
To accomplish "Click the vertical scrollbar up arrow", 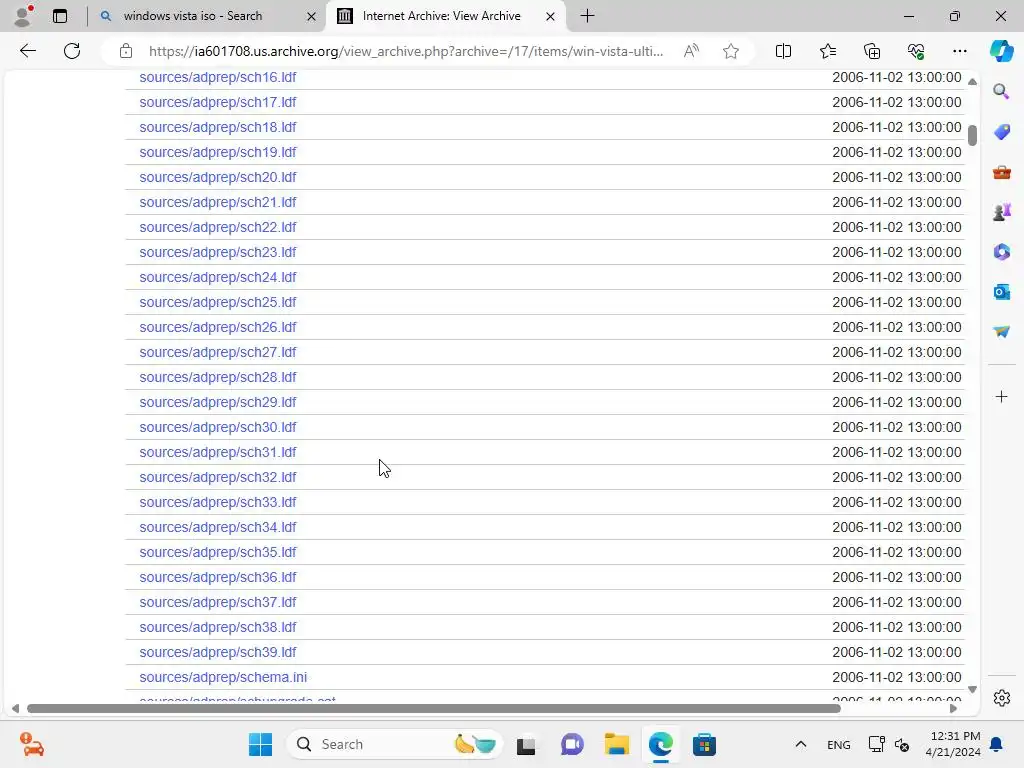I will pos(972,82).
